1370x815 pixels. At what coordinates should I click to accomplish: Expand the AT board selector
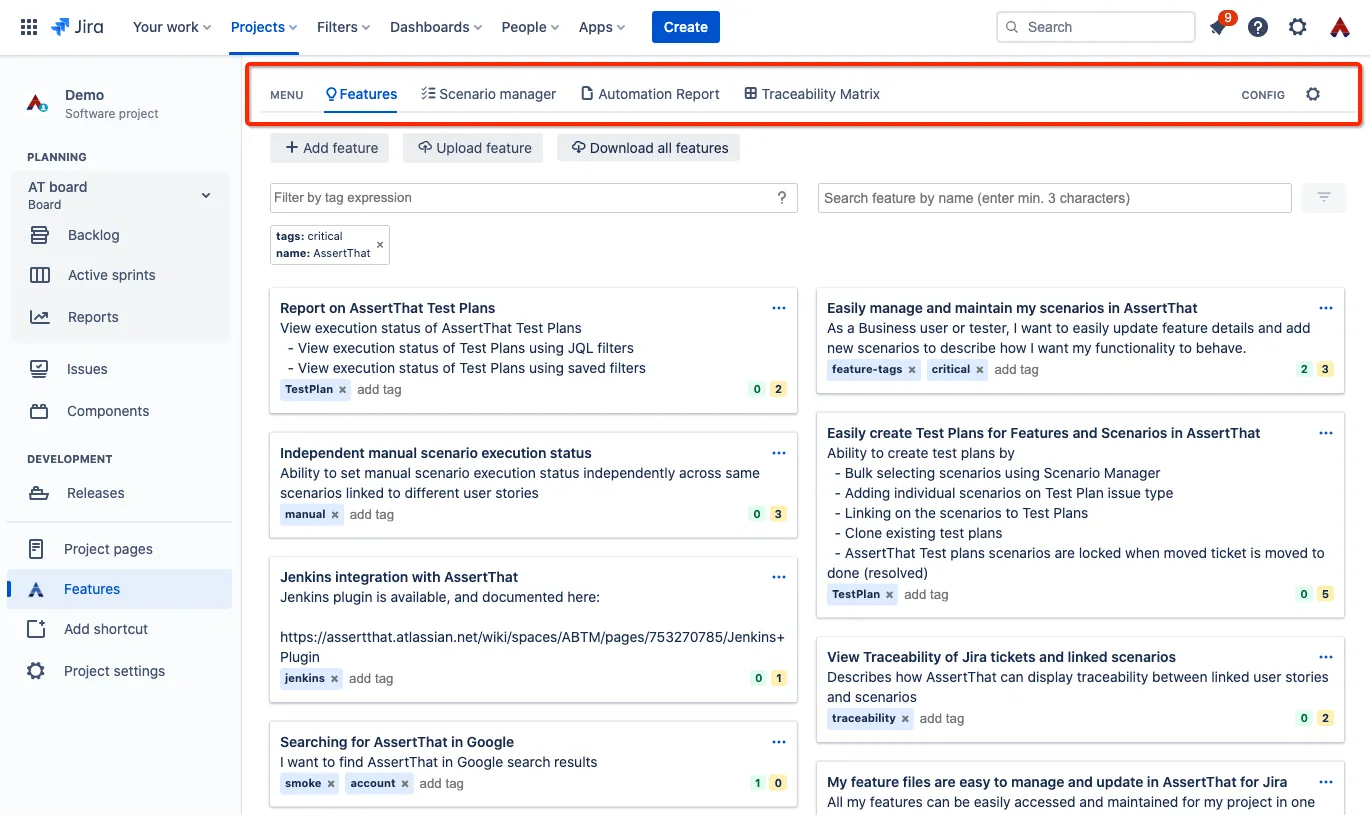click(206, 195)
